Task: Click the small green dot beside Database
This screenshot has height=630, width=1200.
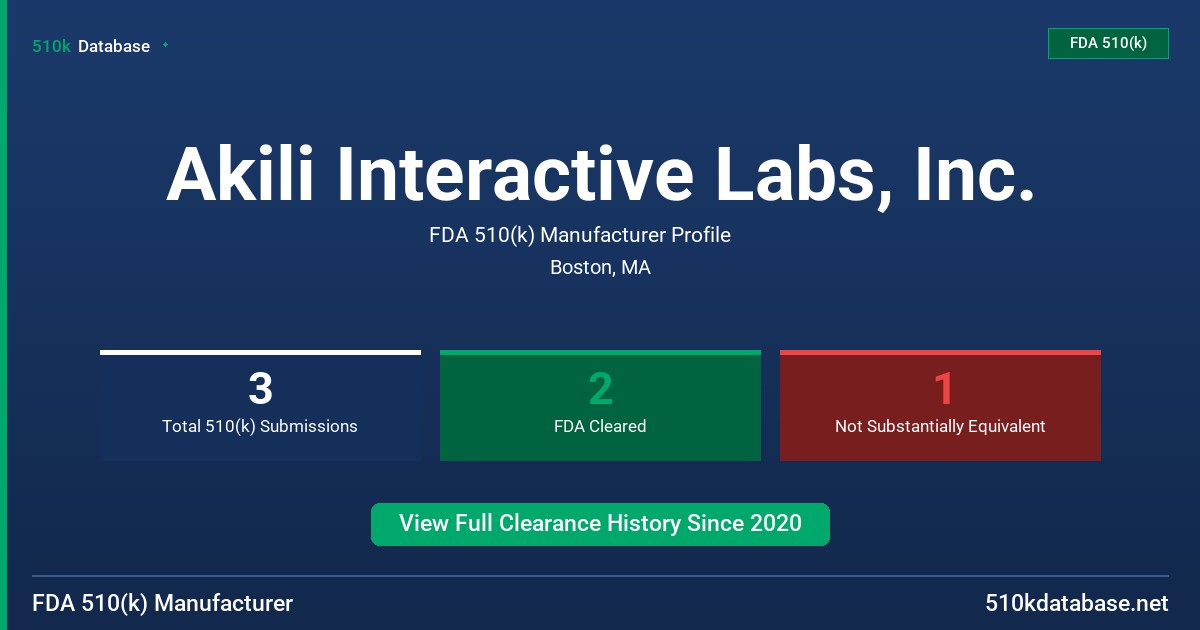Action: (165, 45)
